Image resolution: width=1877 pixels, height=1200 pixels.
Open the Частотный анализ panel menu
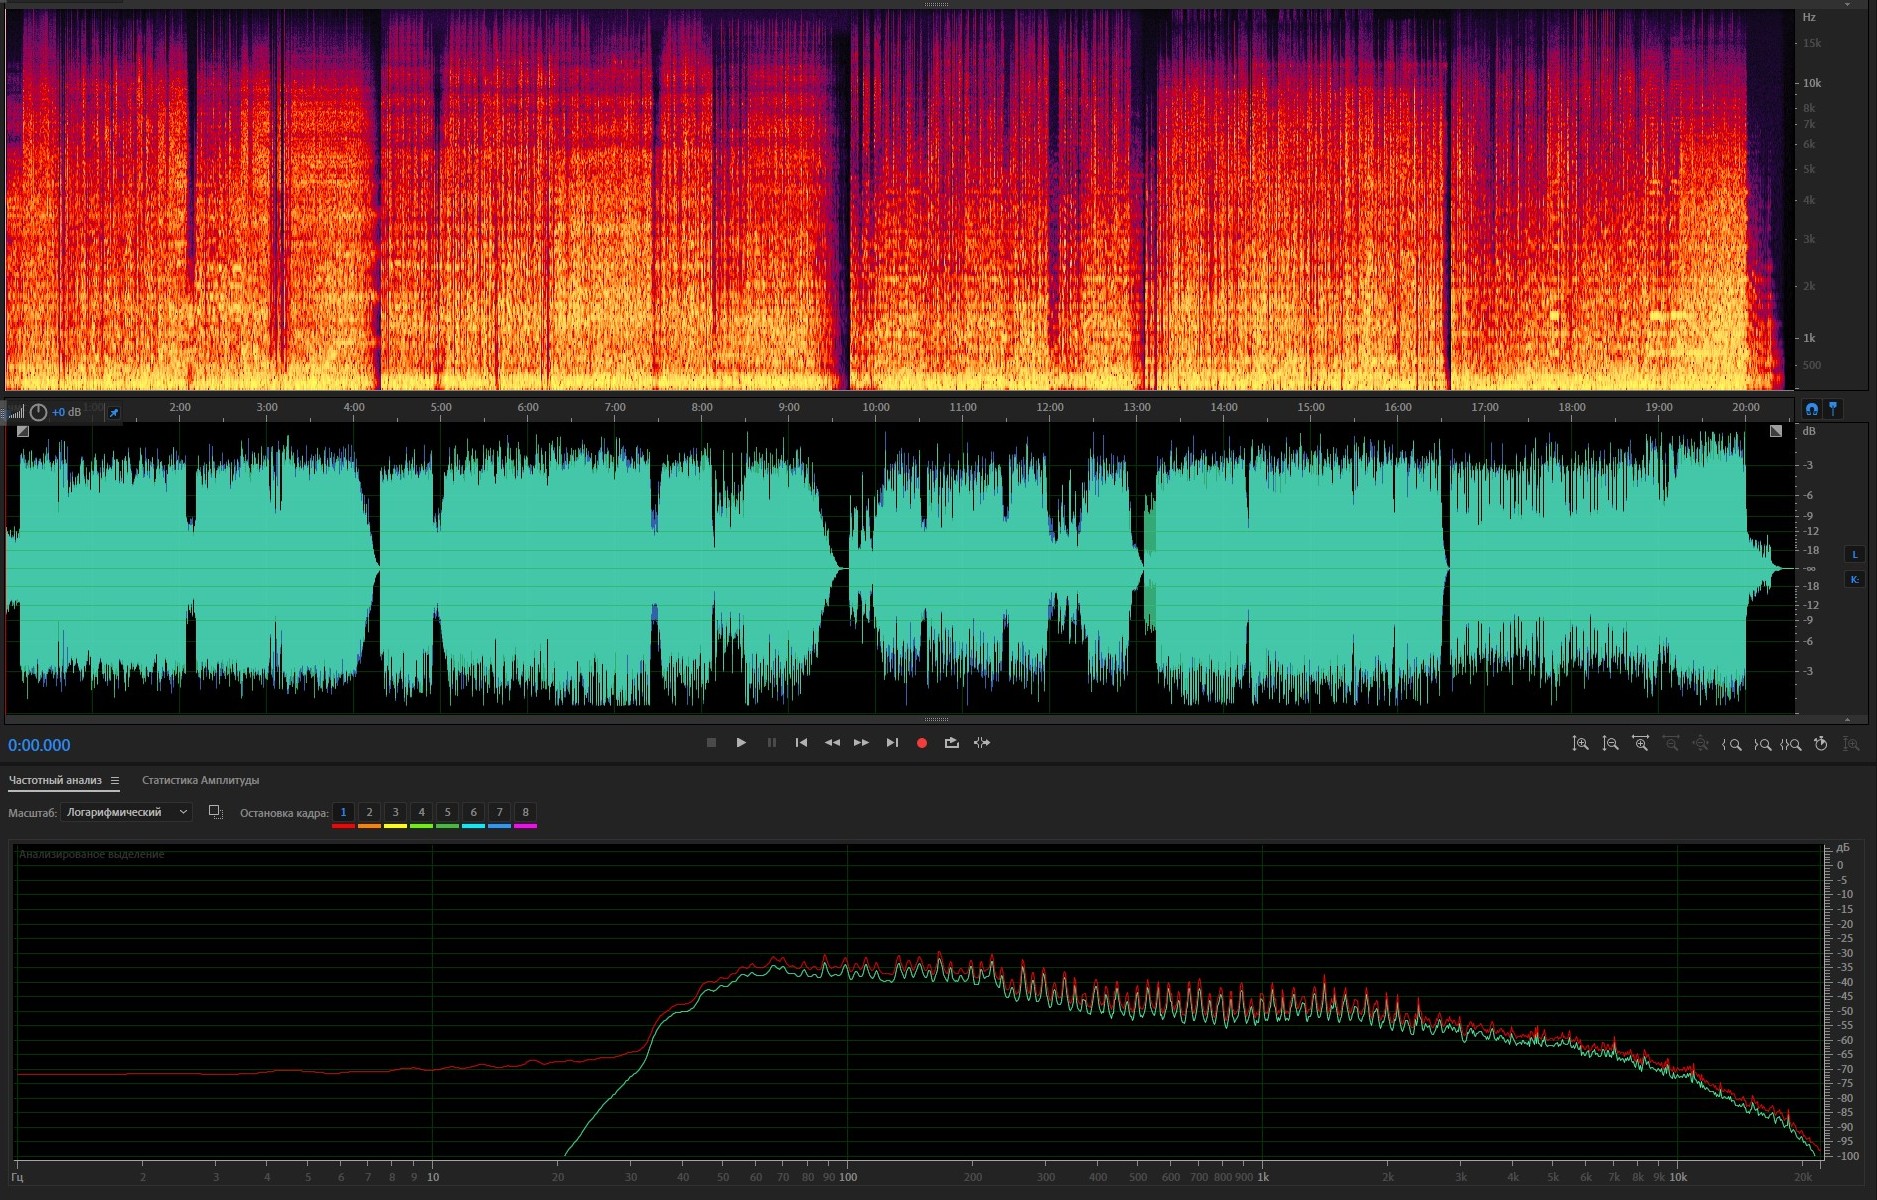(115, 780)
